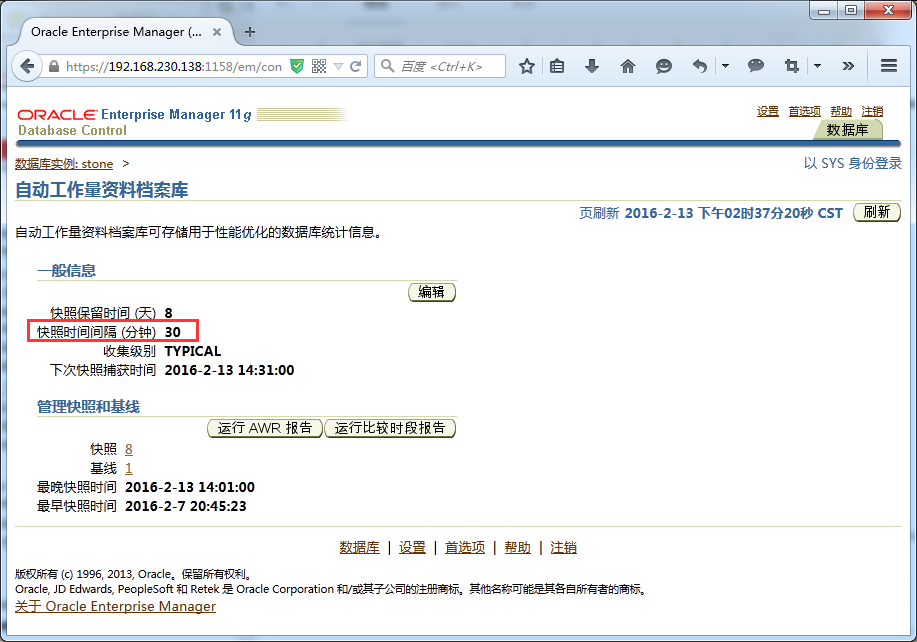Click the padlock site security icon
The image size is (917, 642).
click(x=54, y=67)
